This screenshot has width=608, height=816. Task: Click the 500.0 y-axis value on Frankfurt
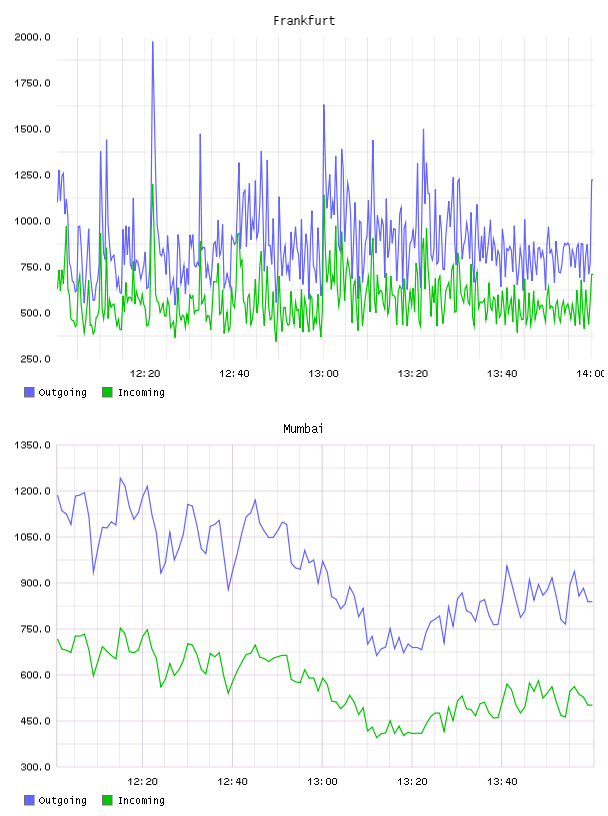(x=35, y=313)
